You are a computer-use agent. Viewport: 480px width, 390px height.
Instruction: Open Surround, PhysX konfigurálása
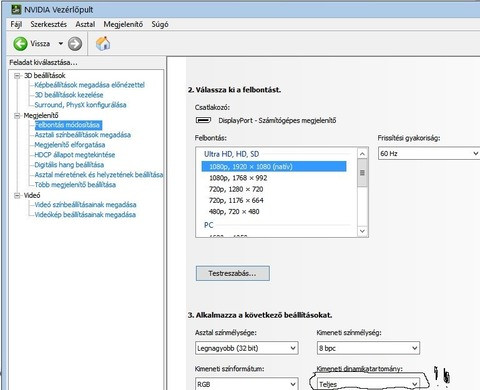pyautogui.click(x=80, y=105)
